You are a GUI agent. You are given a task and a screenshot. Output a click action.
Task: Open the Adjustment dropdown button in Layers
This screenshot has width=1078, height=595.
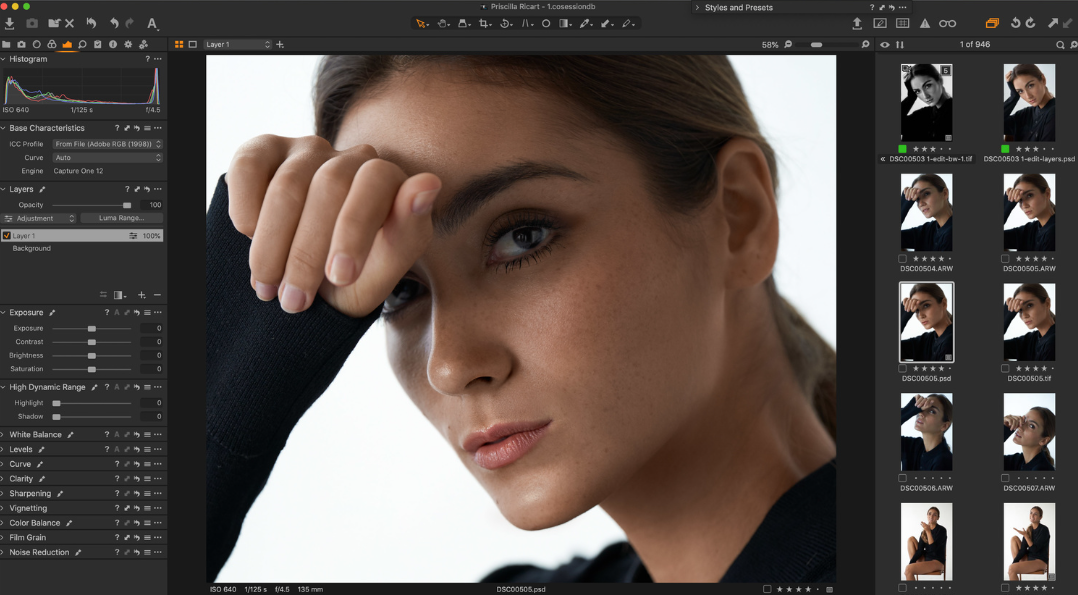pyautogui.click(x=38, y=218)
